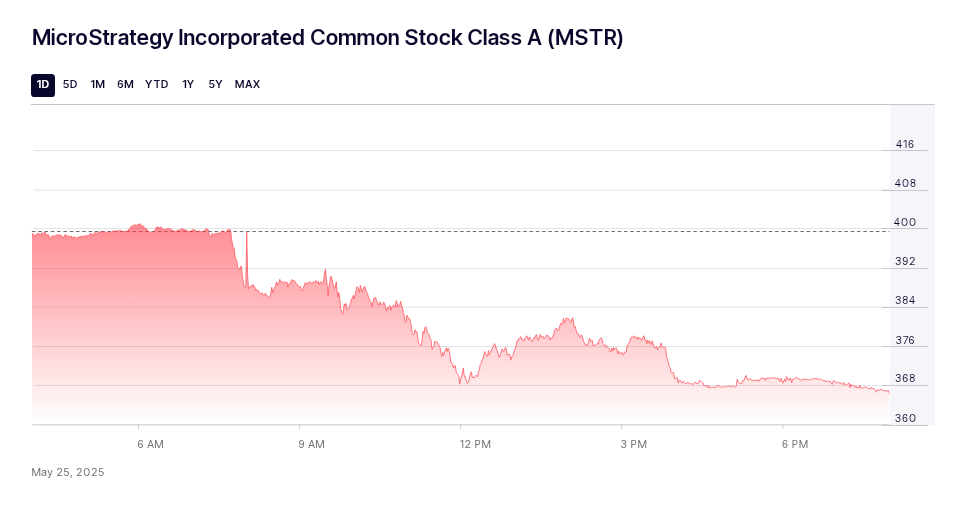Click the May 25, 2025 date label
This screenshot has height=509, width=964.
[x=68, y=472]
